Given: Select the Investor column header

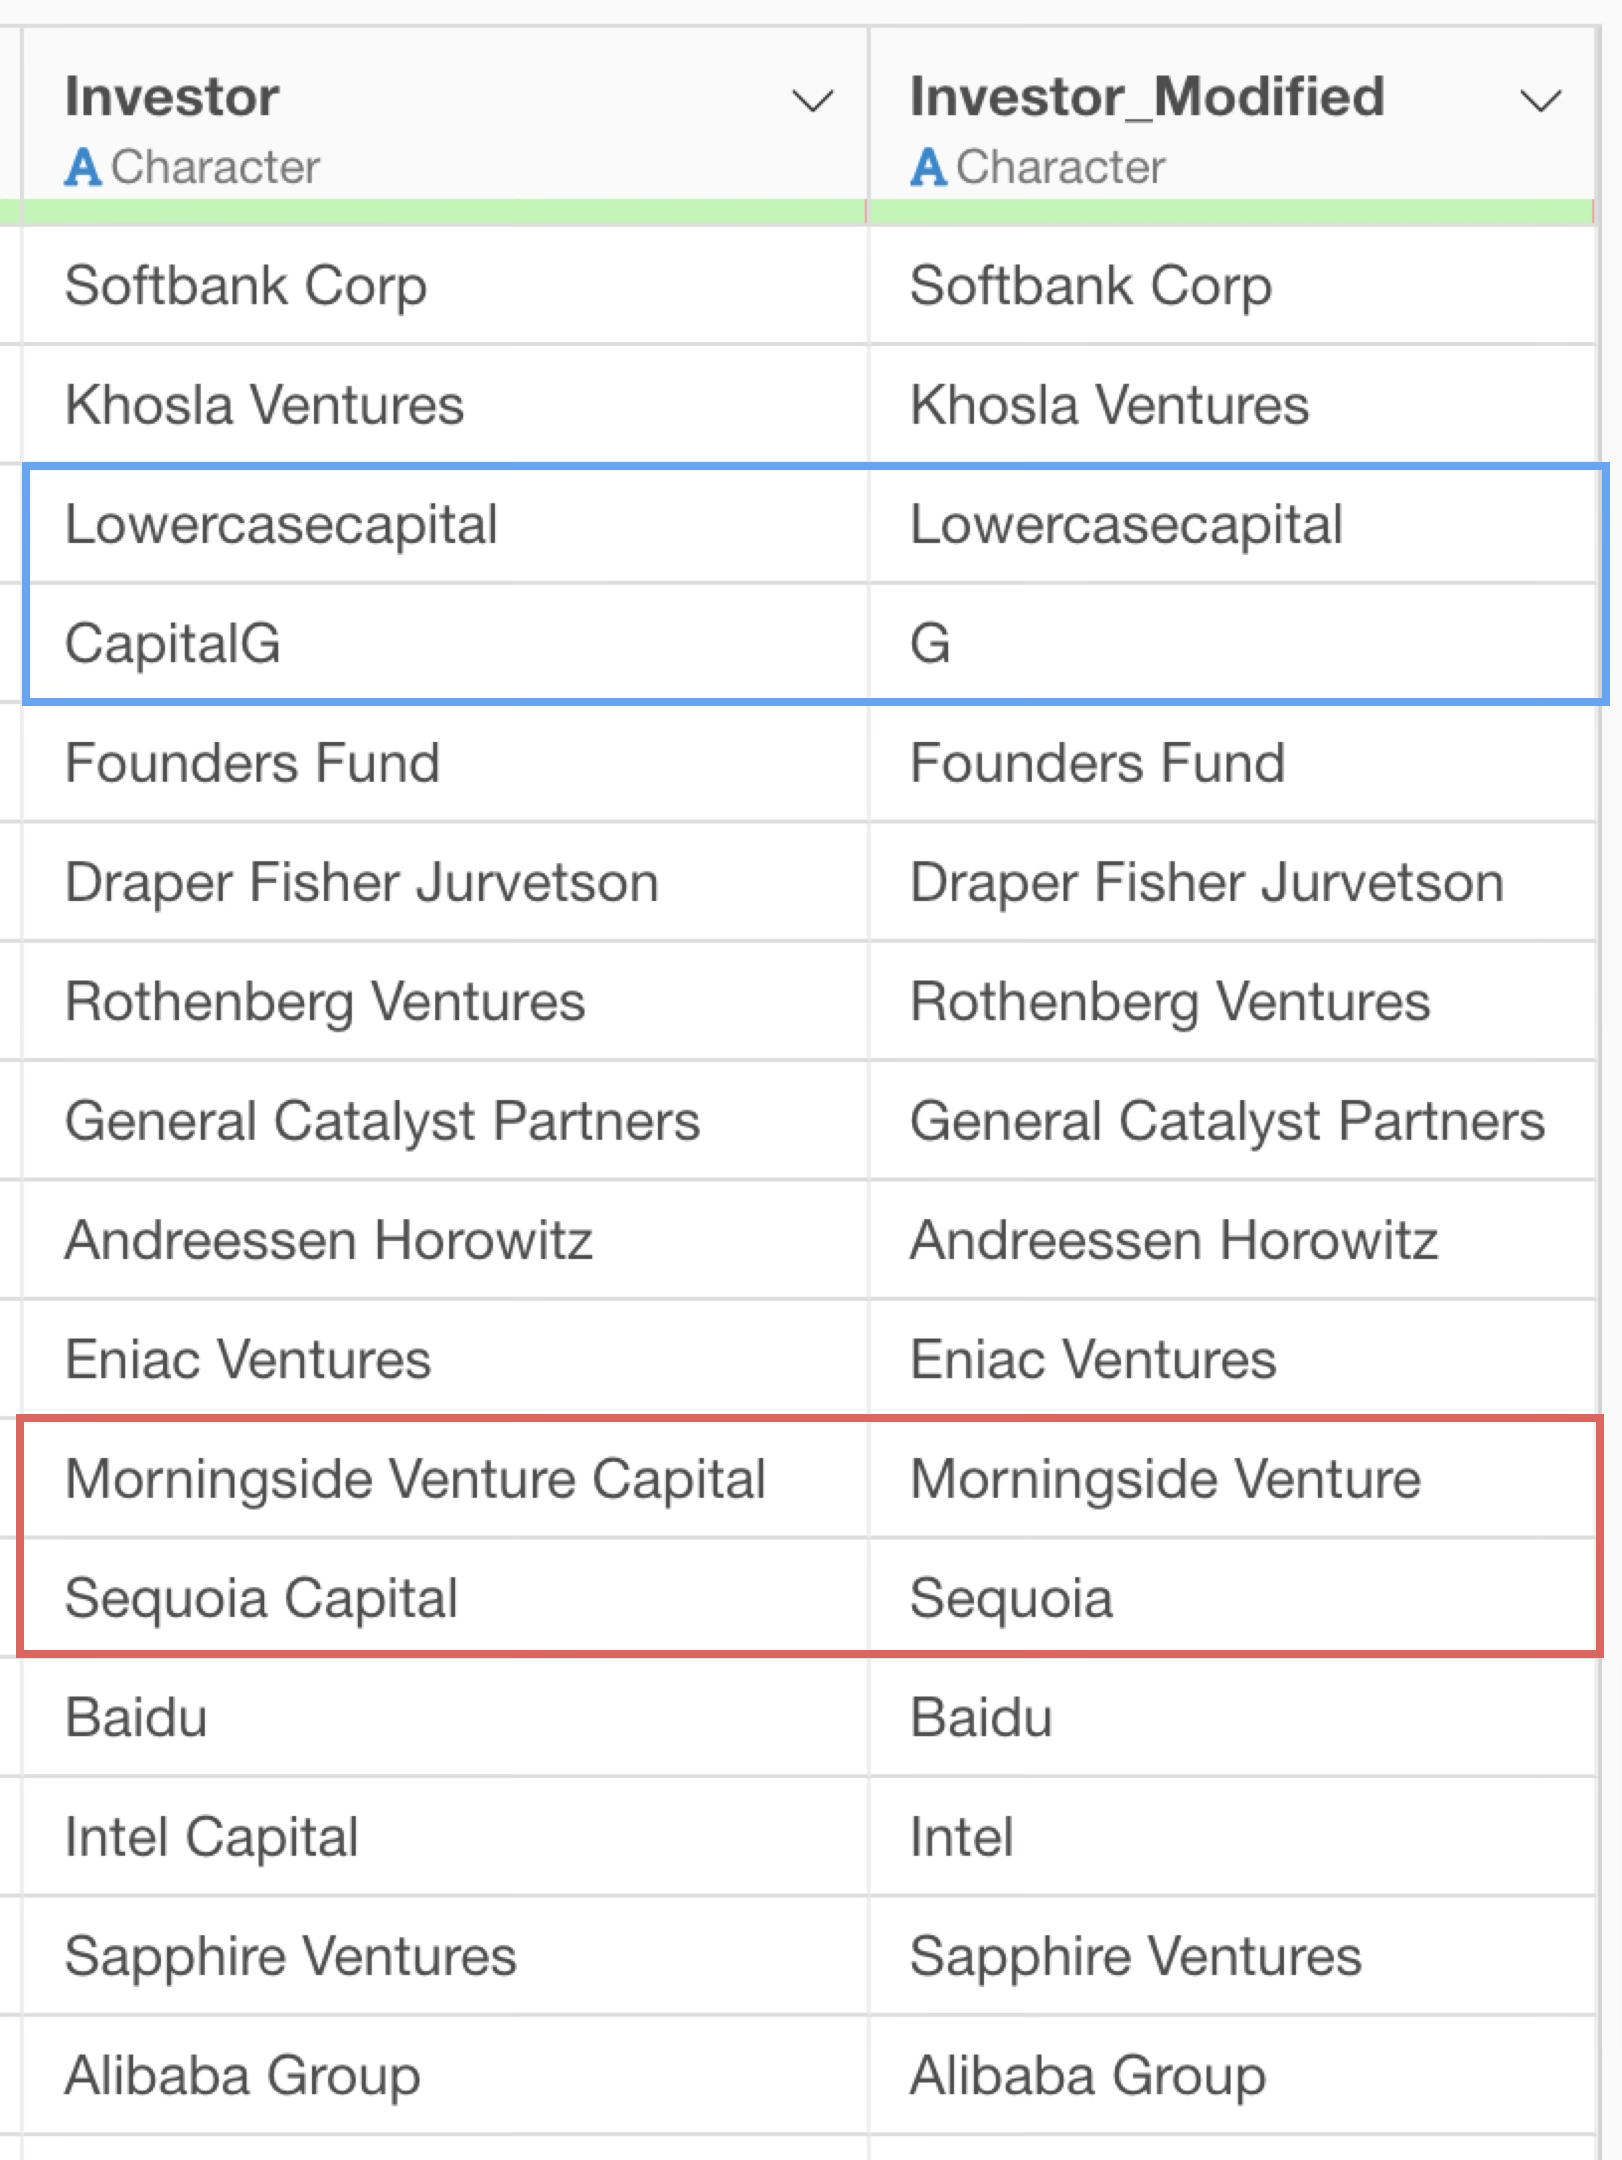Looking at the screenshot, I should 172,97.
